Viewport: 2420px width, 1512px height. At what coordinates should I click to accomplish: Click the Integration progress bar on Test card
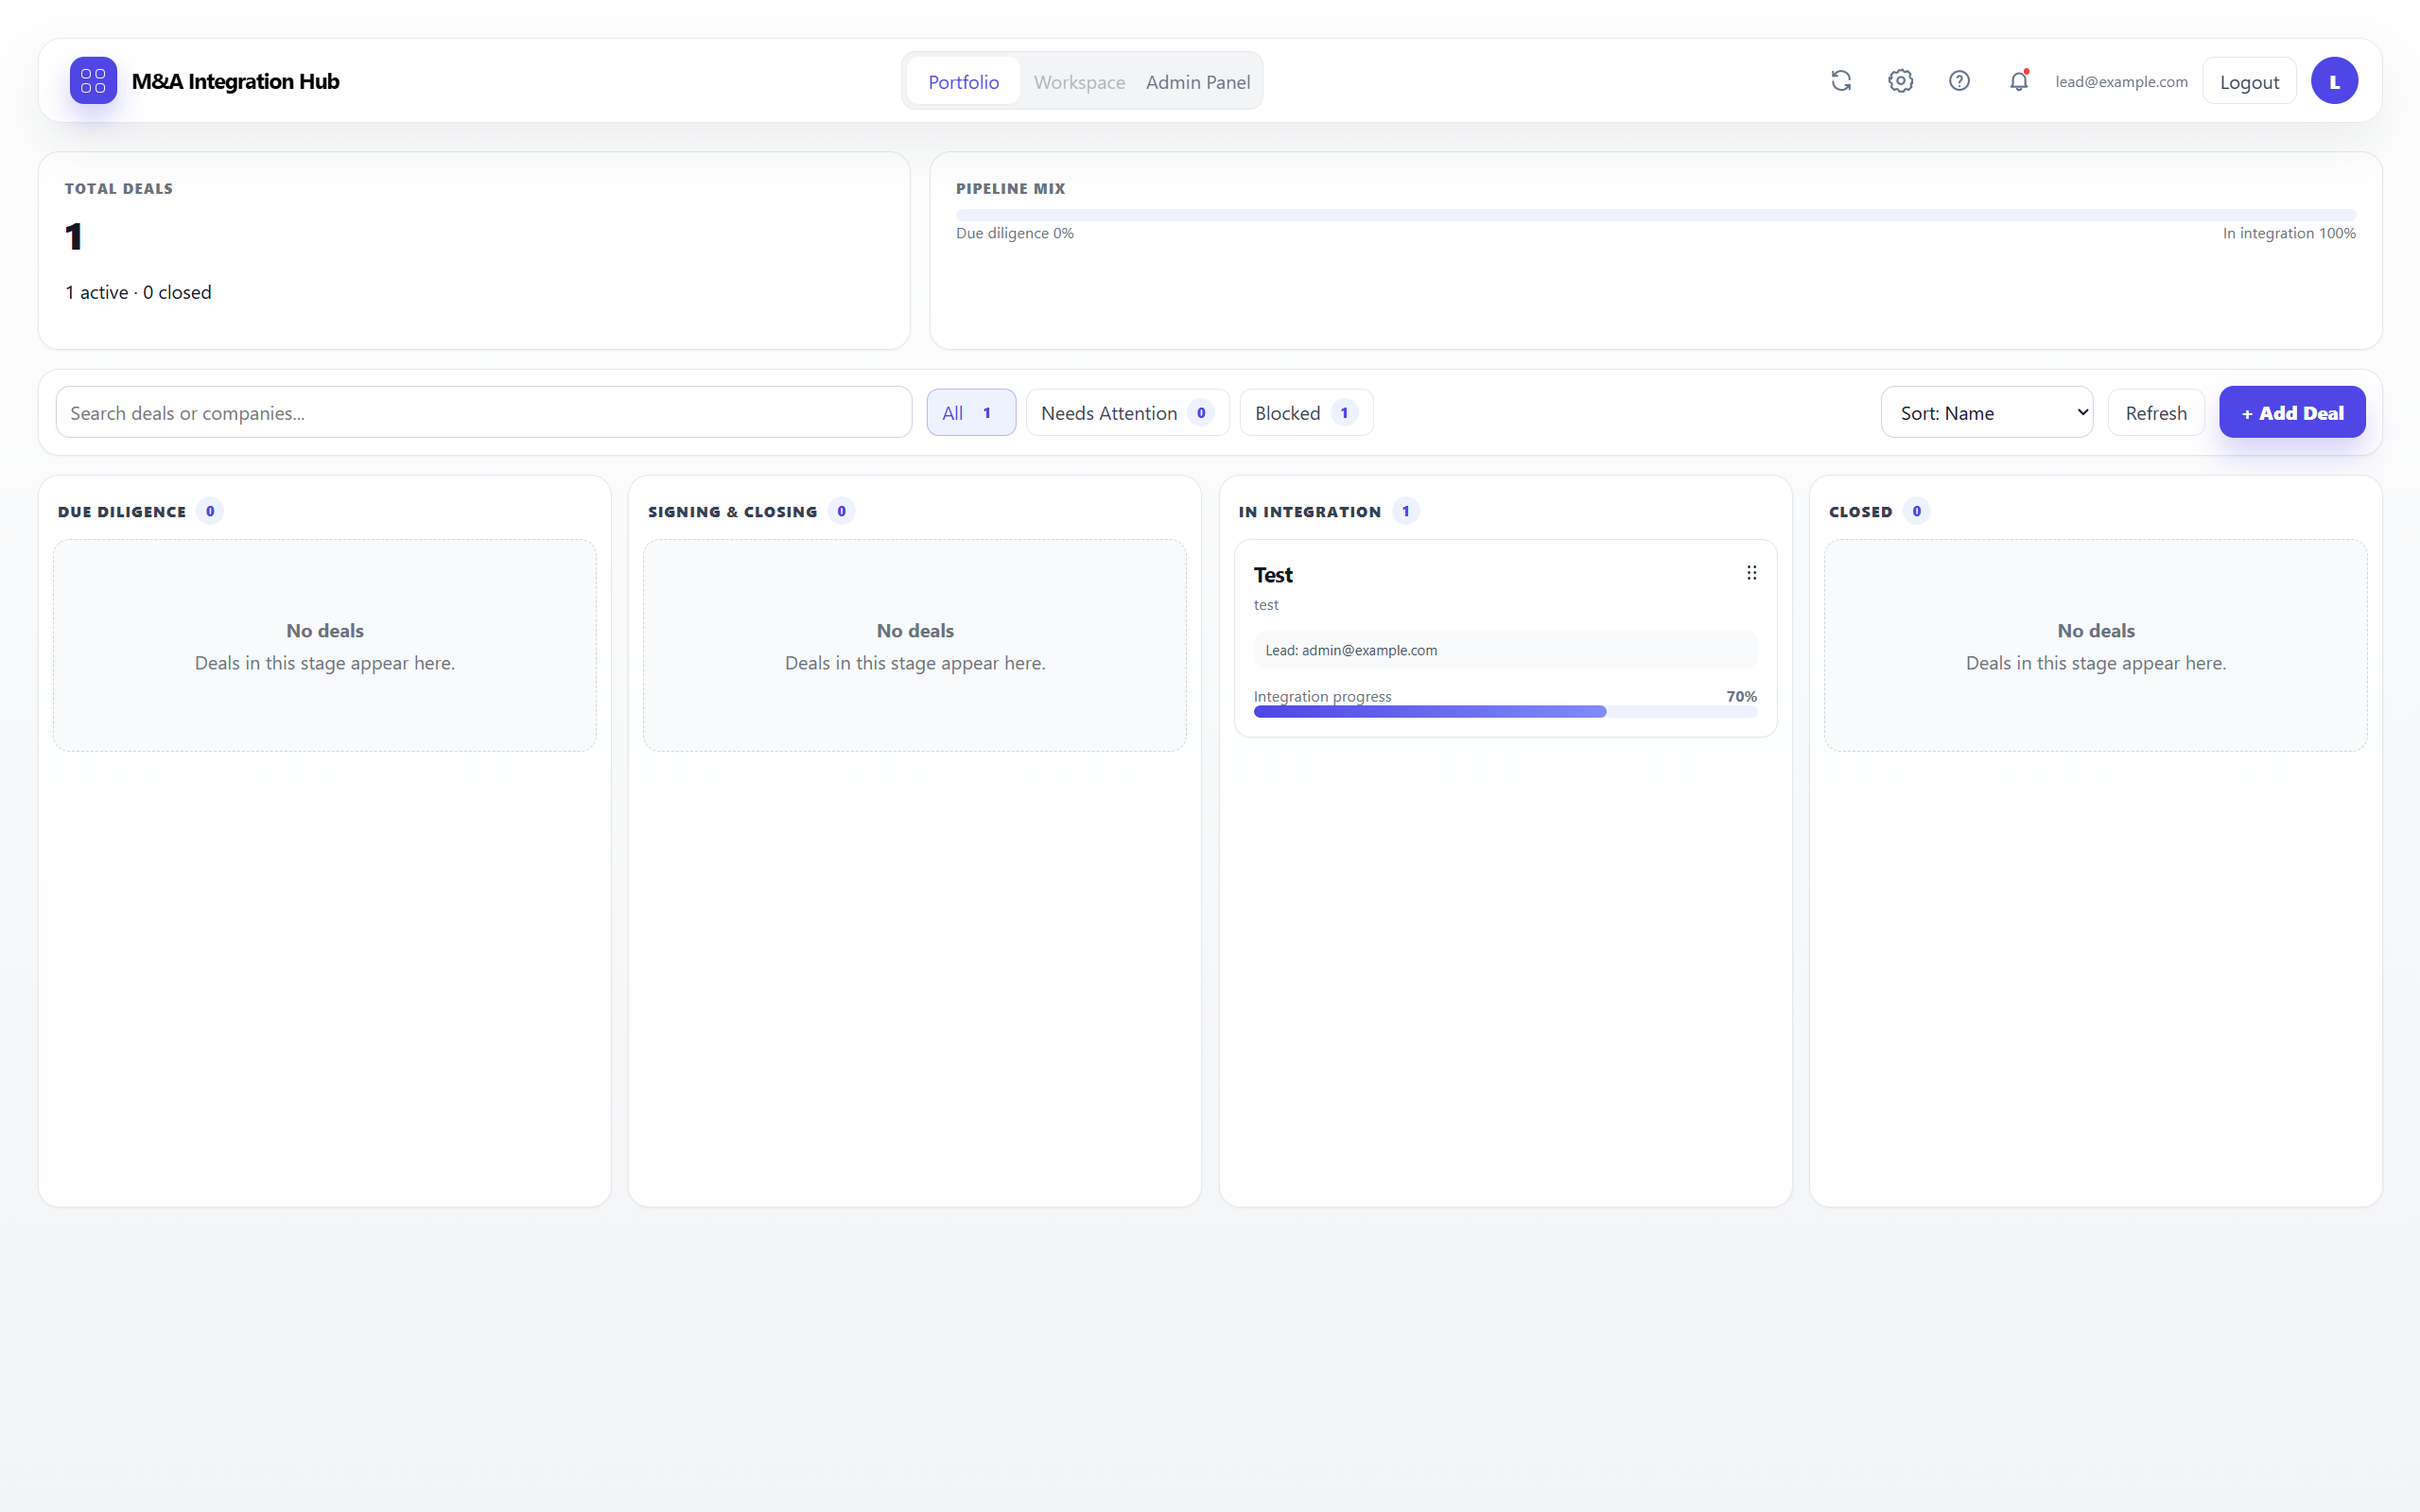pos(1505,711)
